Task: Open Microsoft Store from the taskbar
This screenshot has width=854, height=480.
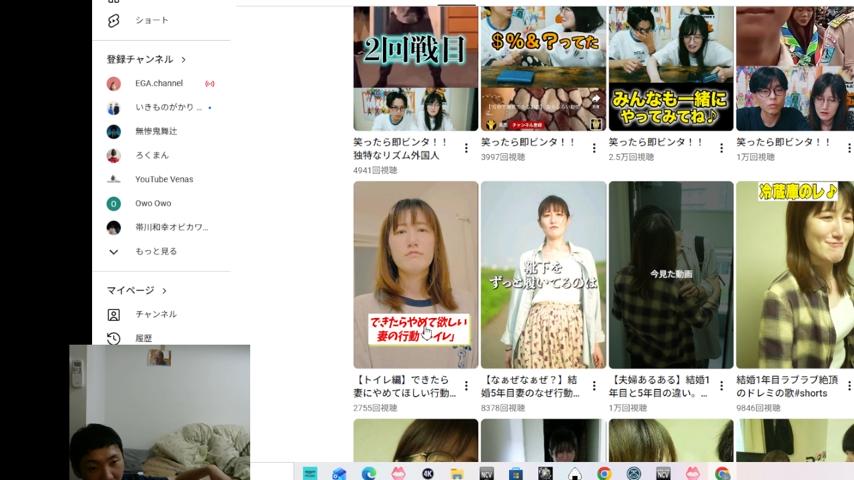Action: [515, 473]
